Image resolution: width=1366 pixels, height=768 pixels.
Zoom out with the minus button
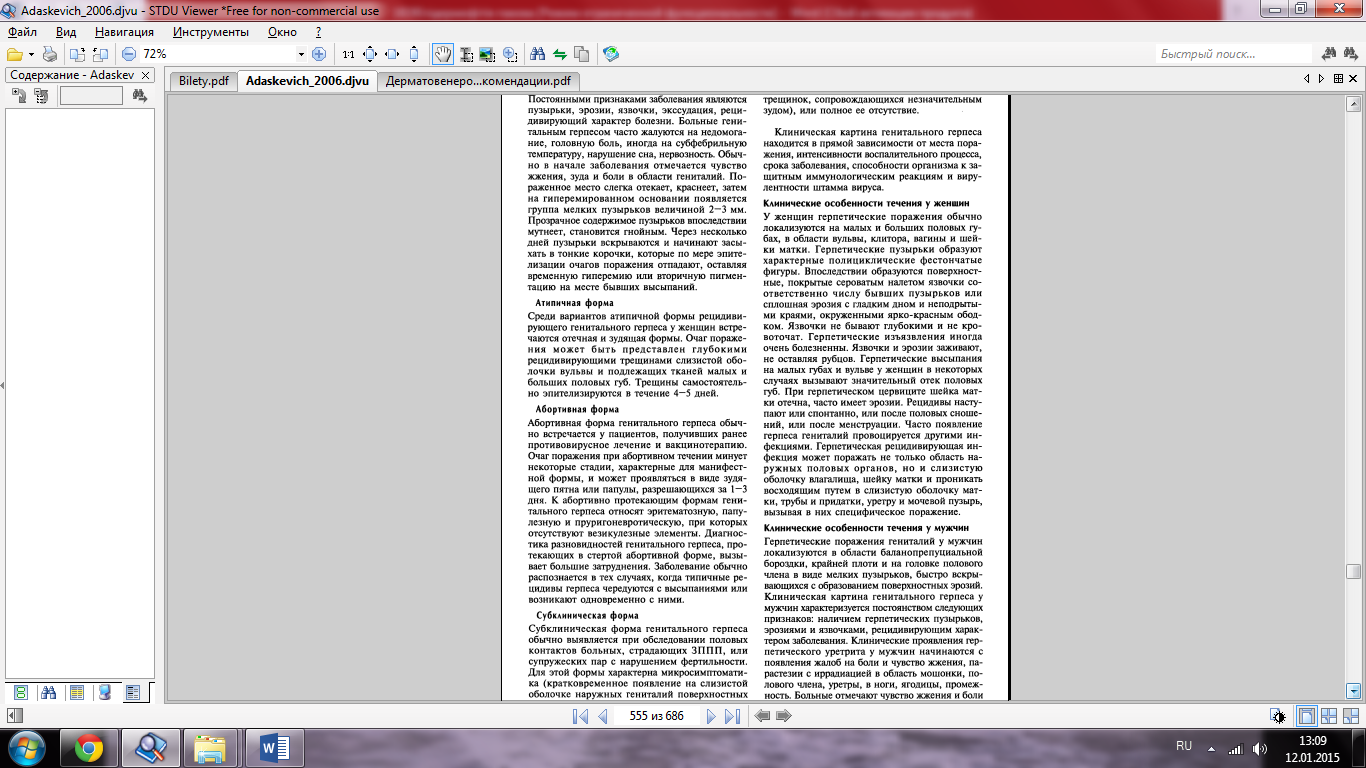[129, 54]
